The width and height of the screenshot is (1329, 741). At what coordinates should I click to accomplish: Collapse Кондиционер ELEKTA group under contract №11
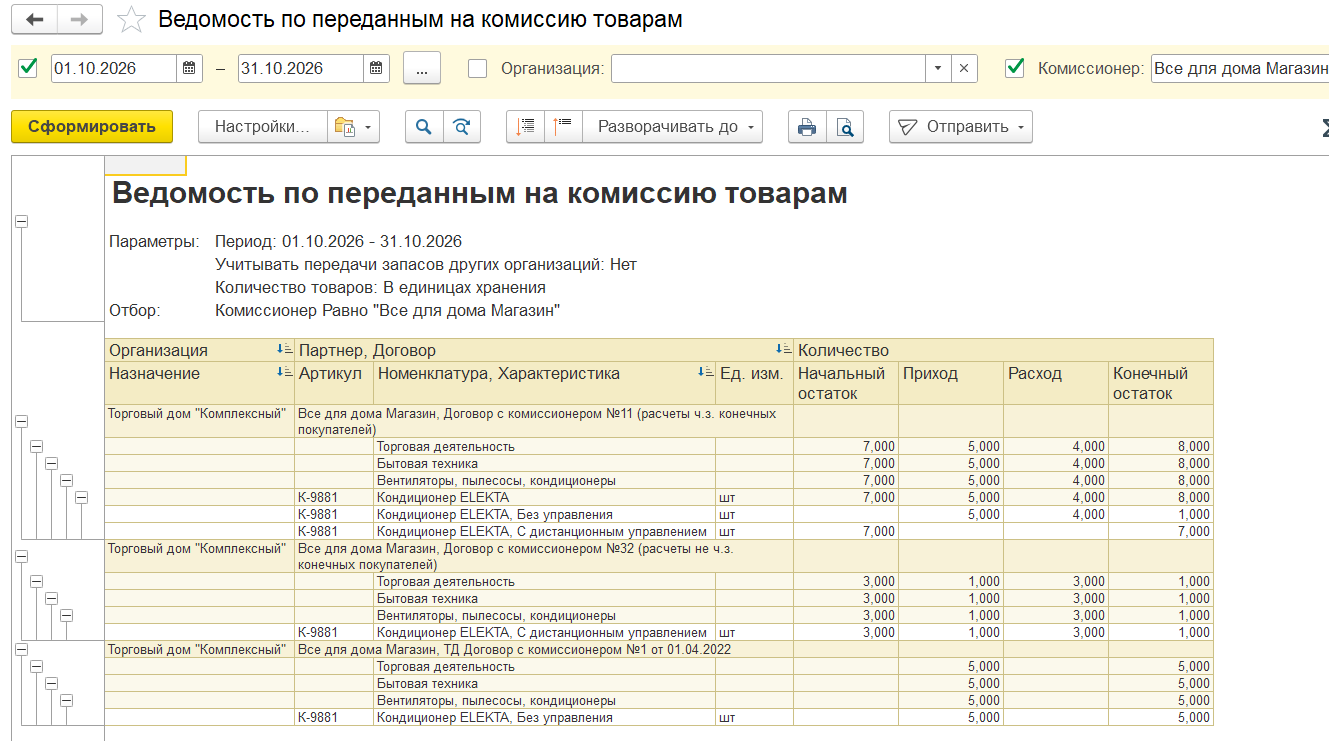pyautogui.click(x=81, y=497)
